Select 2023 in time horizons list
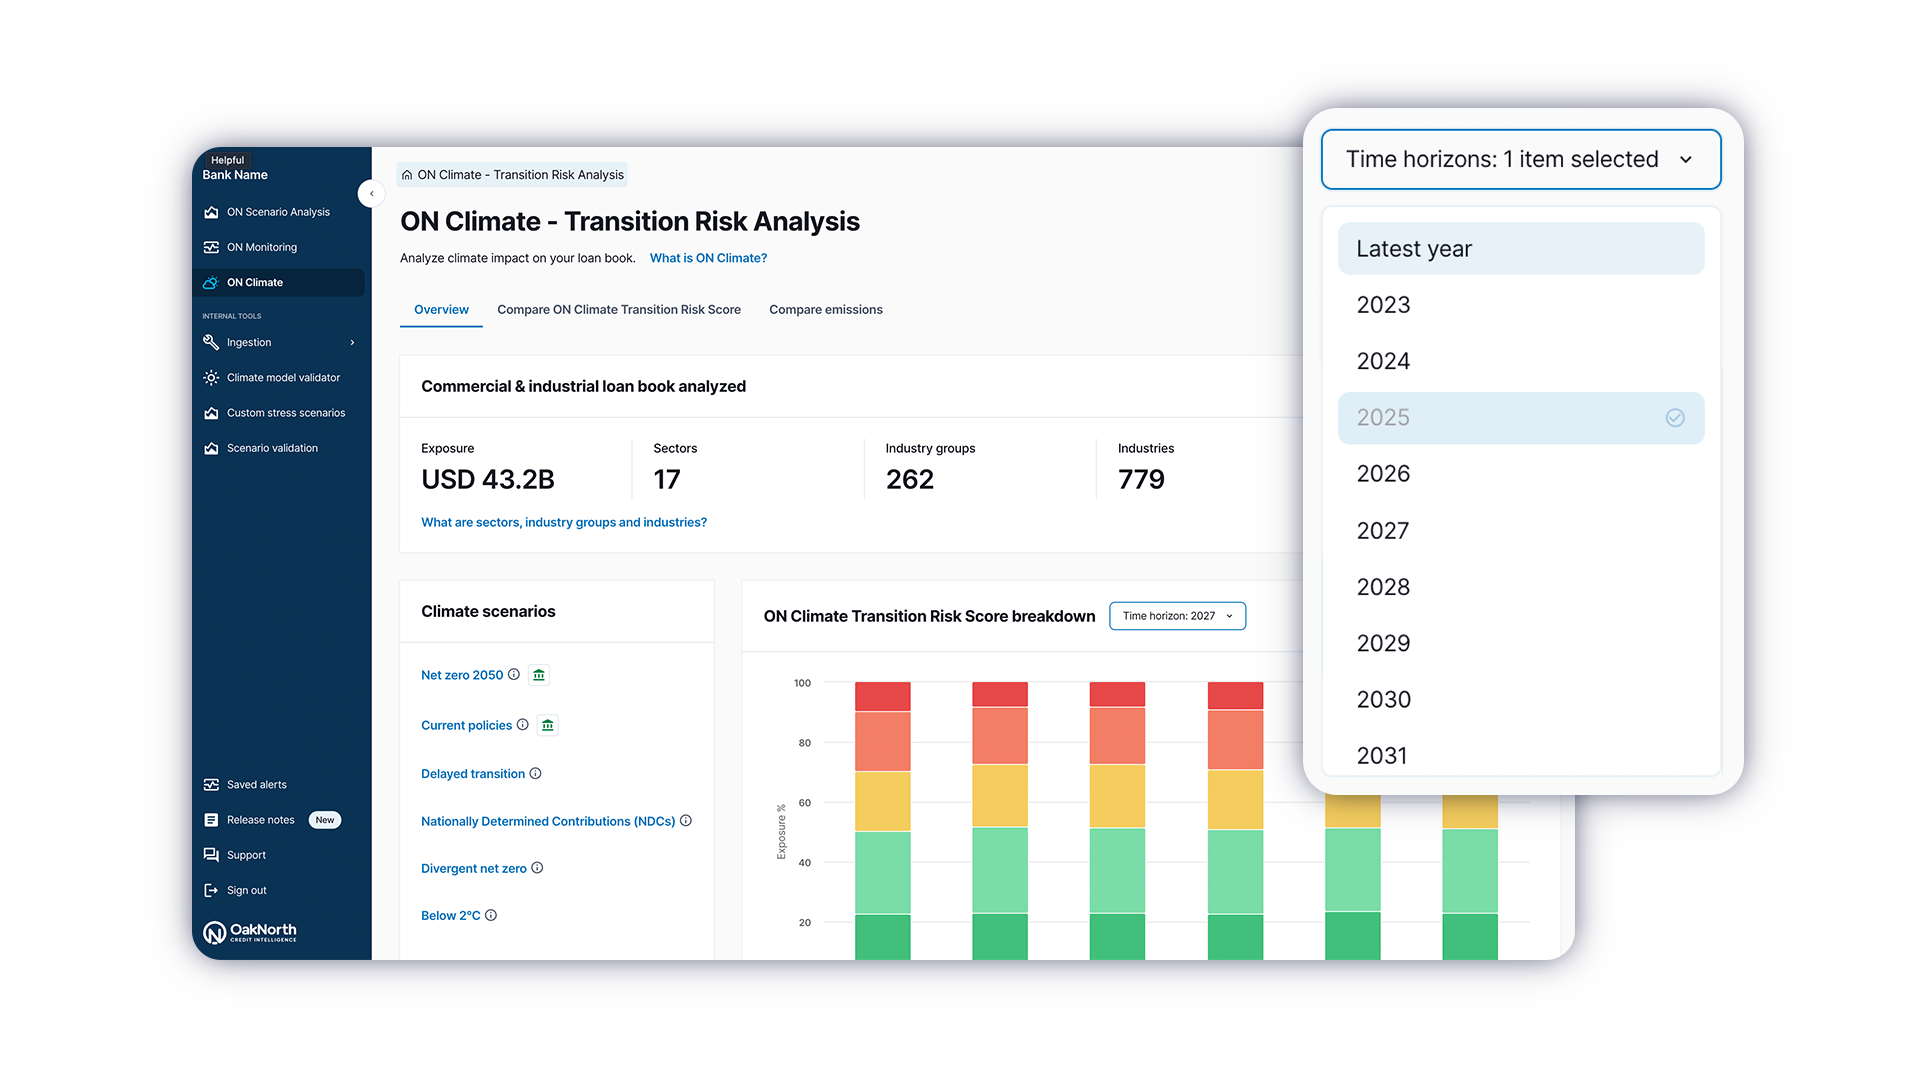The height and width of the screenshot is (1080, 1920). 1521,305
